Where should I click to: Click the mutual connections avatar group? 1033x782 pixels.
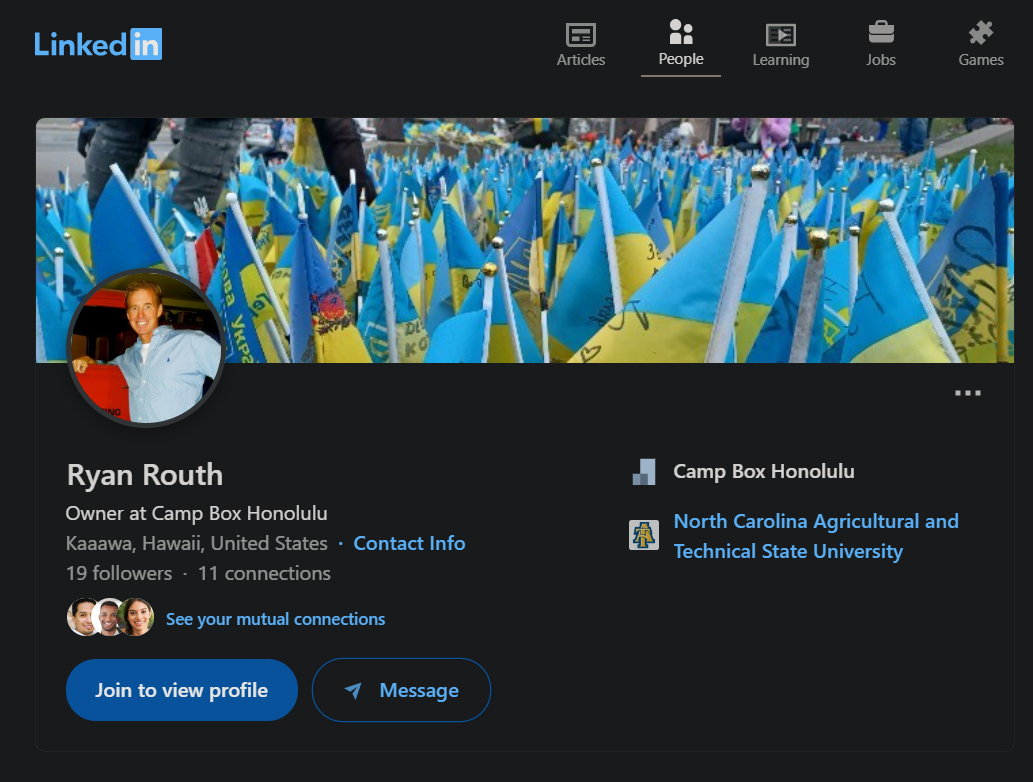pos(111,617)
